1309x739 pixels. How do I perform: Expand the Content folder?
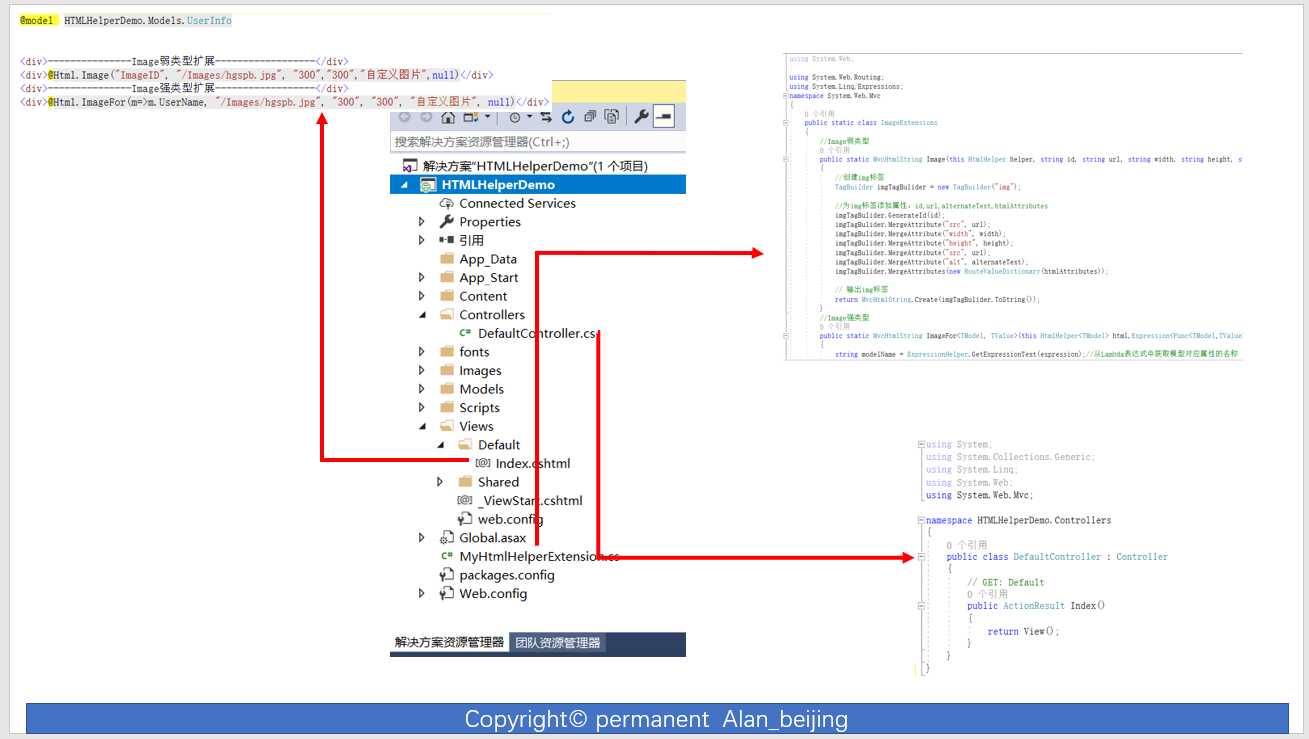pyautogui.click(x=422, y=296)
